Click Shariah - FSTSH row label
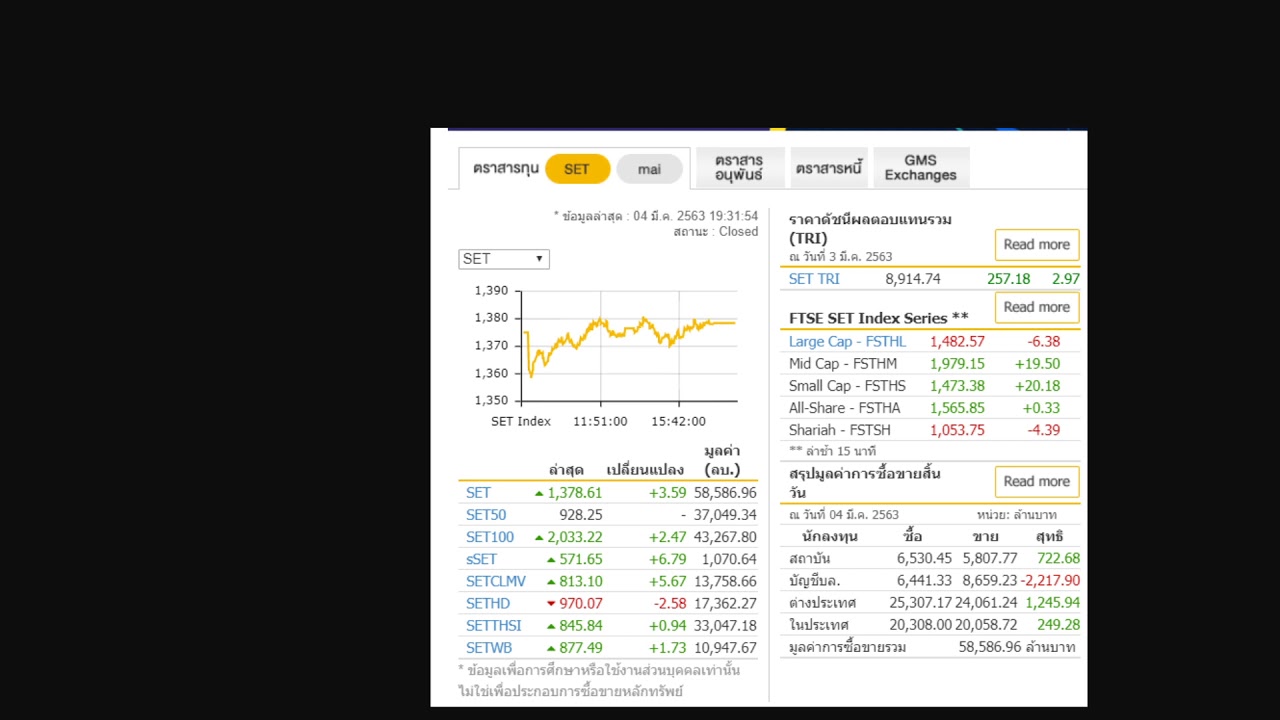The width and height of the screenshot is (1280, 720). click(839, 429)
